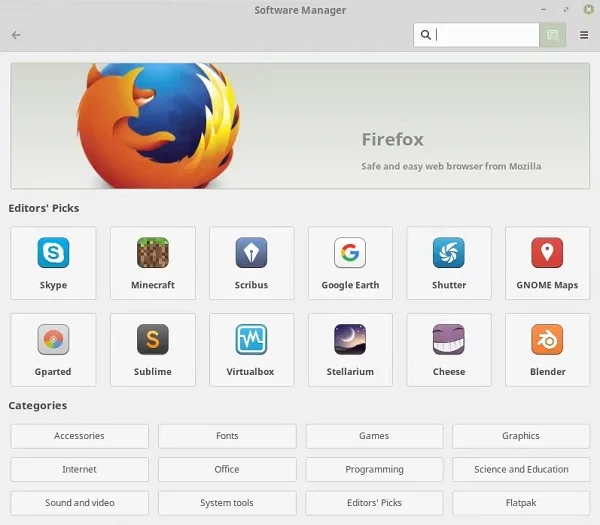Image resolution: width=600 pixels, height=525 pixels.
Task: Close the Software Manager window
Action: [x=589, y=10]
